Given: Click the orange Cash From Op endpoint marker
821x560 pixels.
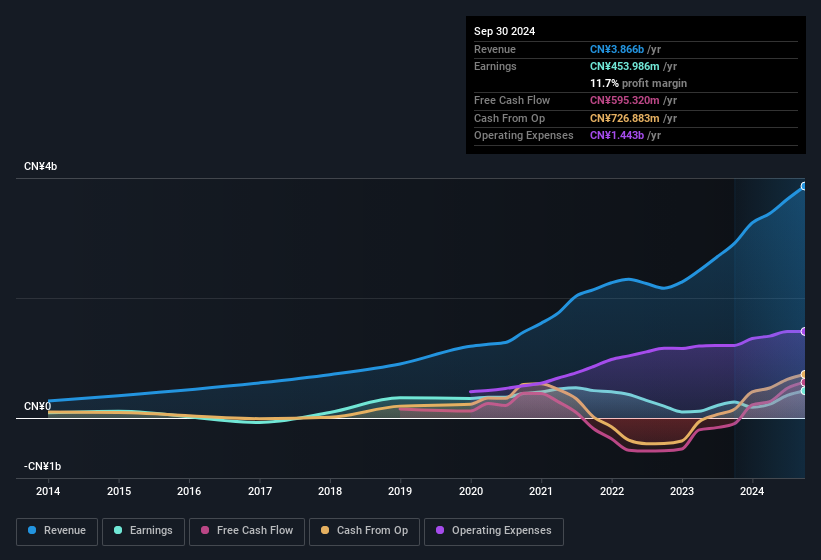Looking at the screenshot, I should 804,374.
